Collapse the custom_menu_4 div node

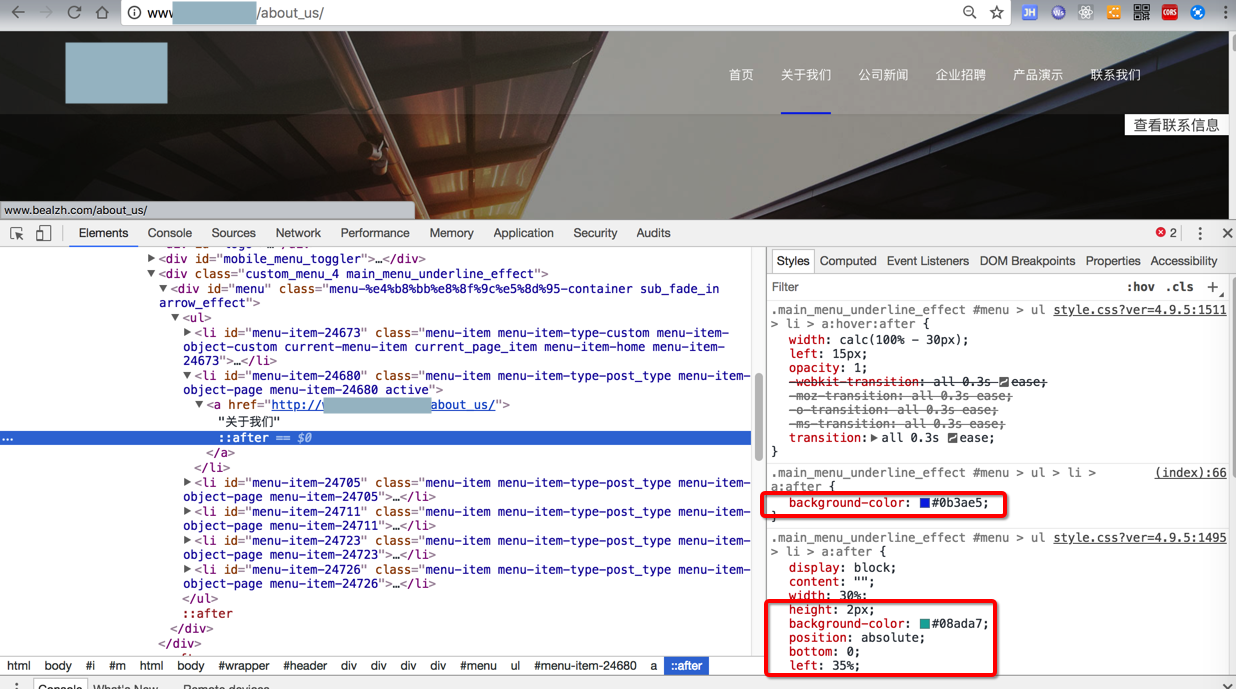(152, 274)
